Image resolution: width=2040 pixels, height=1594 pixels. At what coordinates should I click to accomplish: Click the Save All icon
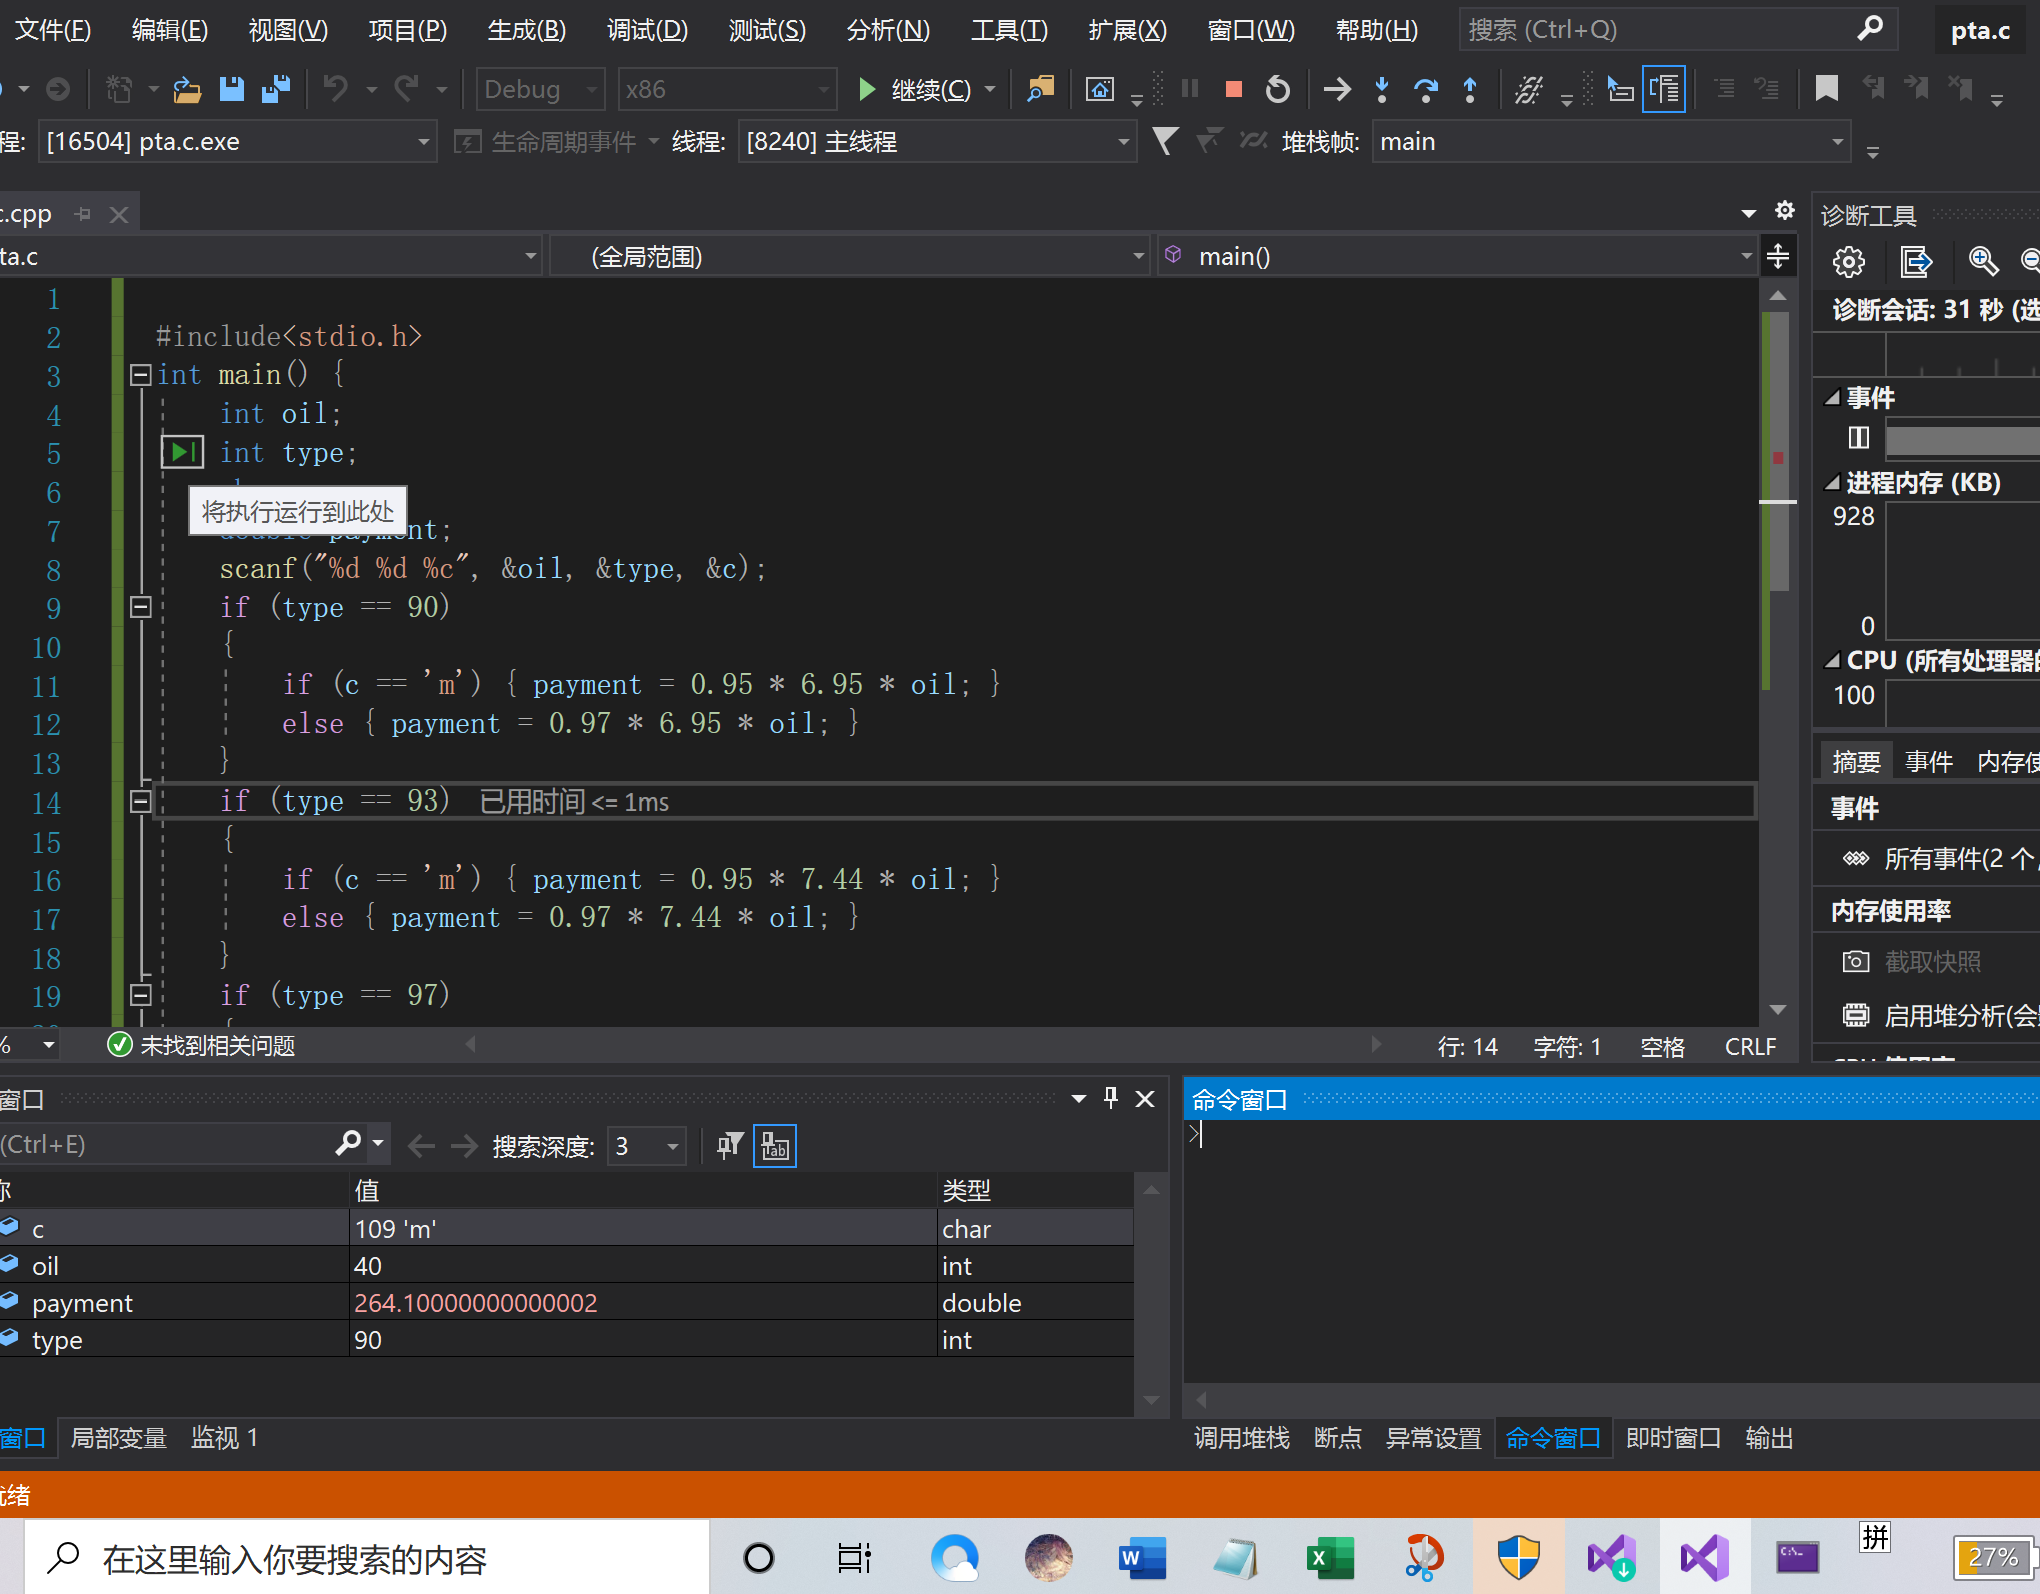275,90
